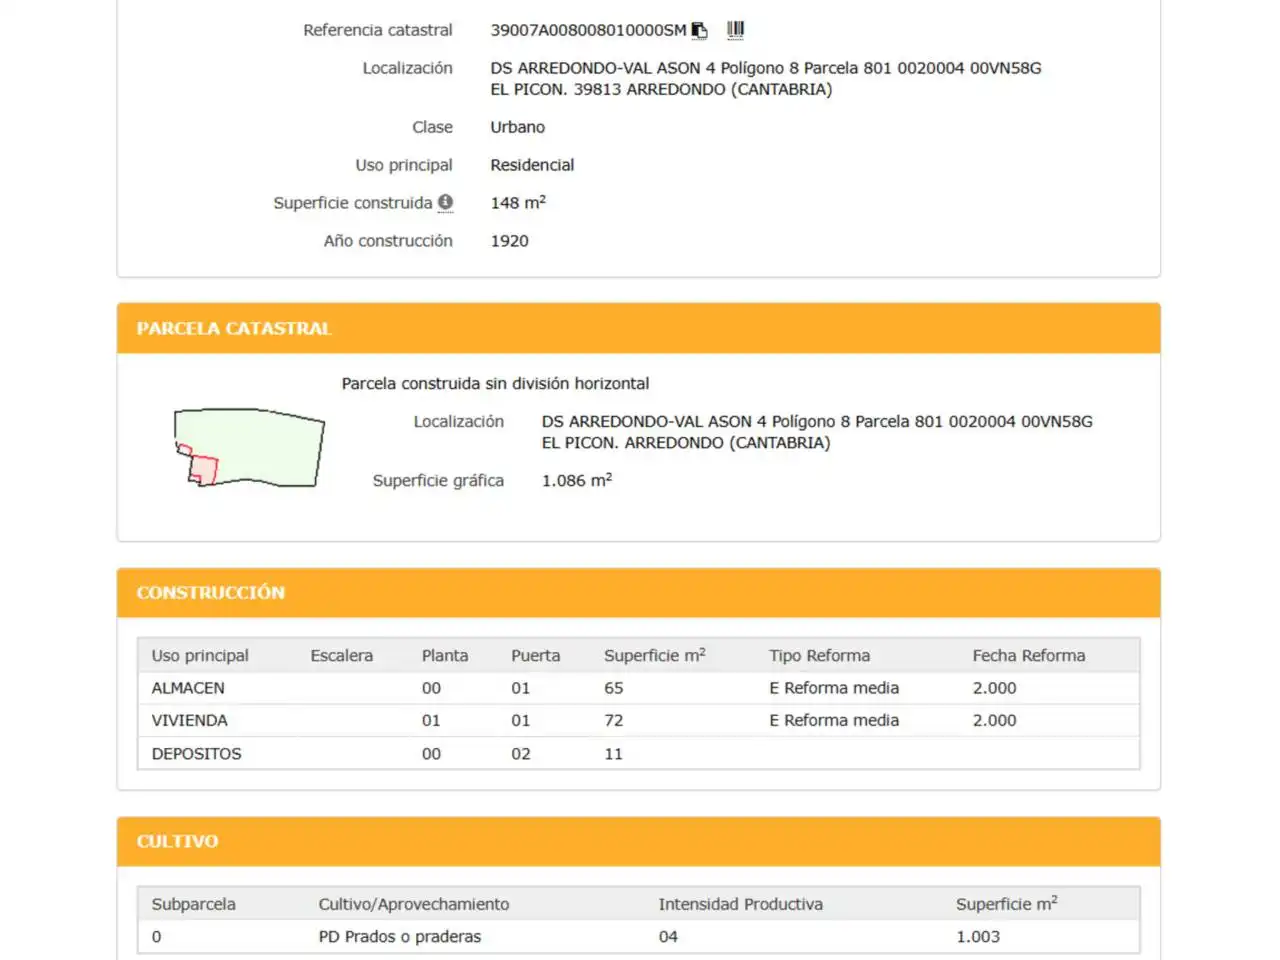Select EL PICON. 39813 ARREDONDO (CANTABRIA) line

point(661,89)
